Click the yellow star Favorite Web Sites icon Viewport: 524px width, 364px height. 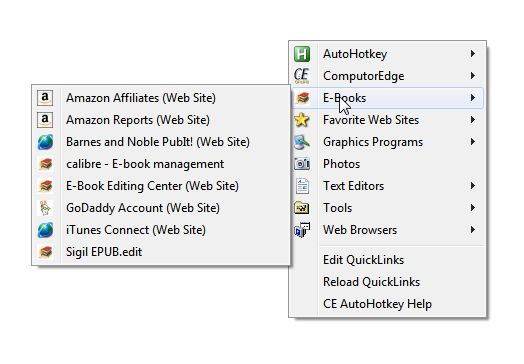pos(302,120)
